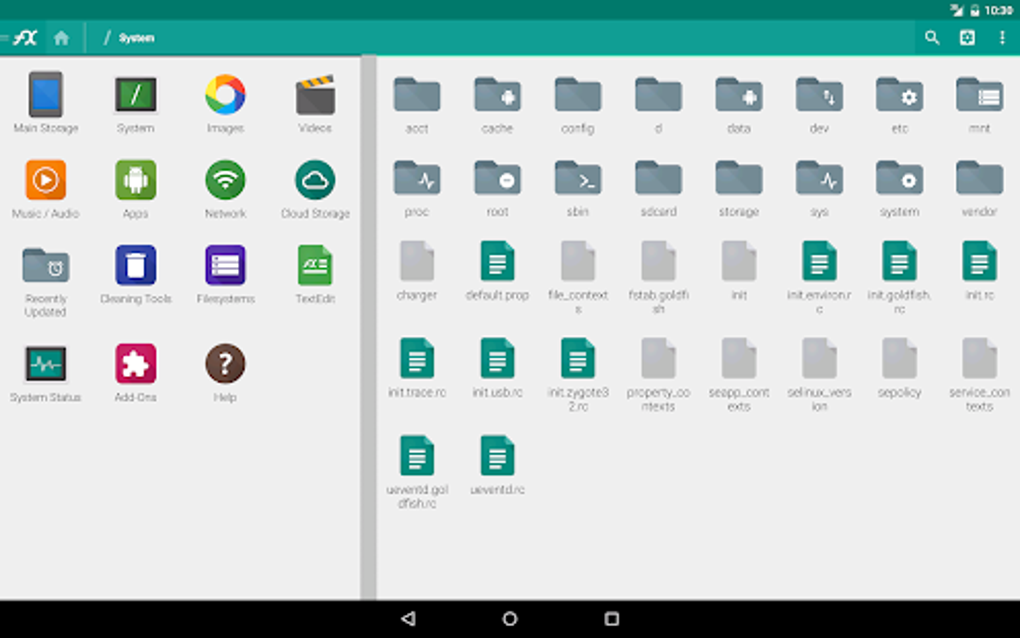The image size is (1020, 638).
Task: Go home using the toolbar home button
Action: click(x=62, y=37)
